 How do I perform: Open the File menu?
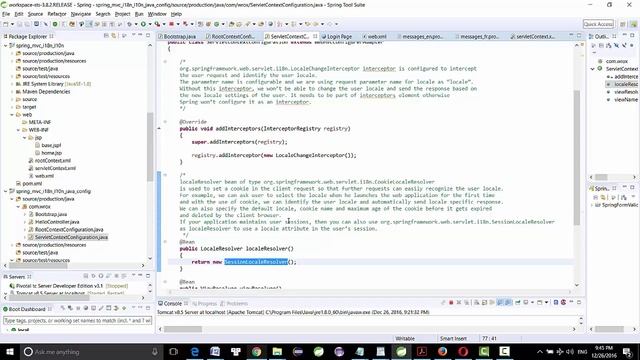pos(6,14)
